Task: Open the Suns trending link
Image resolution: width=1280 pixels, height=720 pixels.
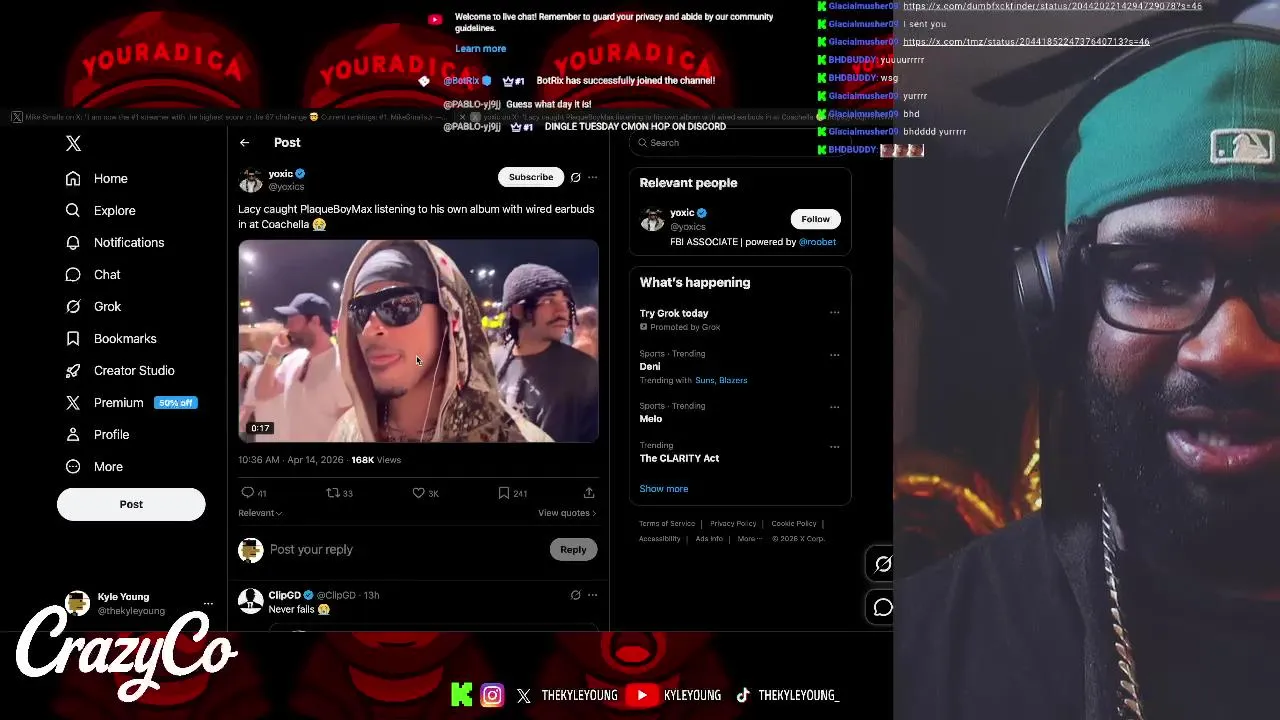Action: tap(705, 380)
